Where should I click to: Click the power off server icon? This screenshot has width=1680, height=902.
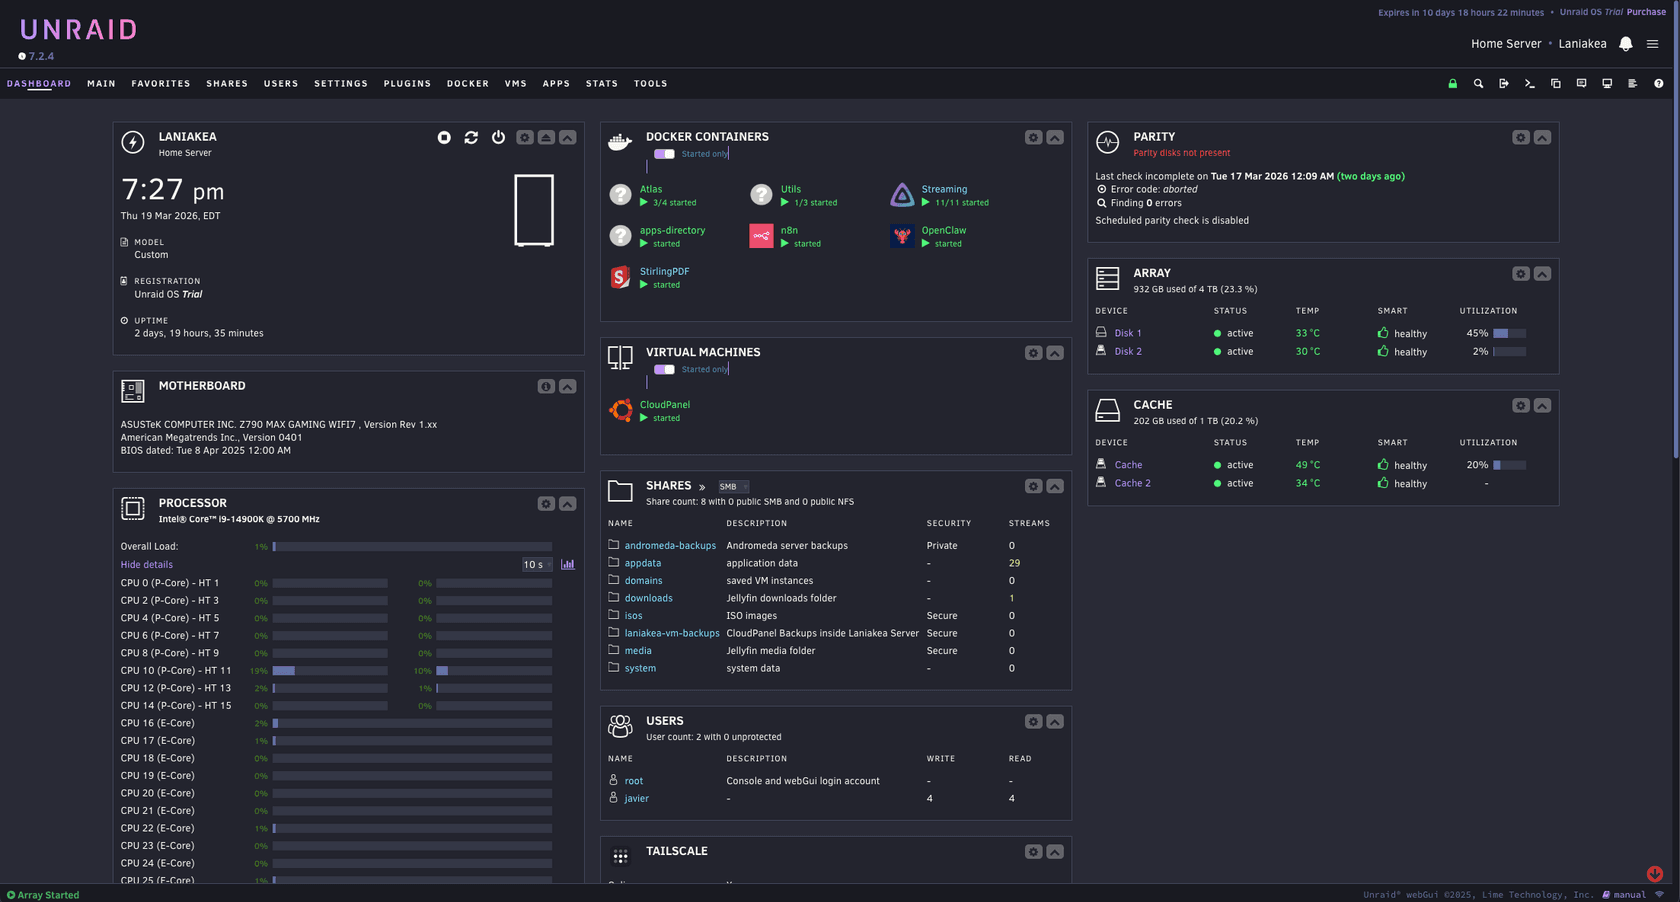(498, 137)
